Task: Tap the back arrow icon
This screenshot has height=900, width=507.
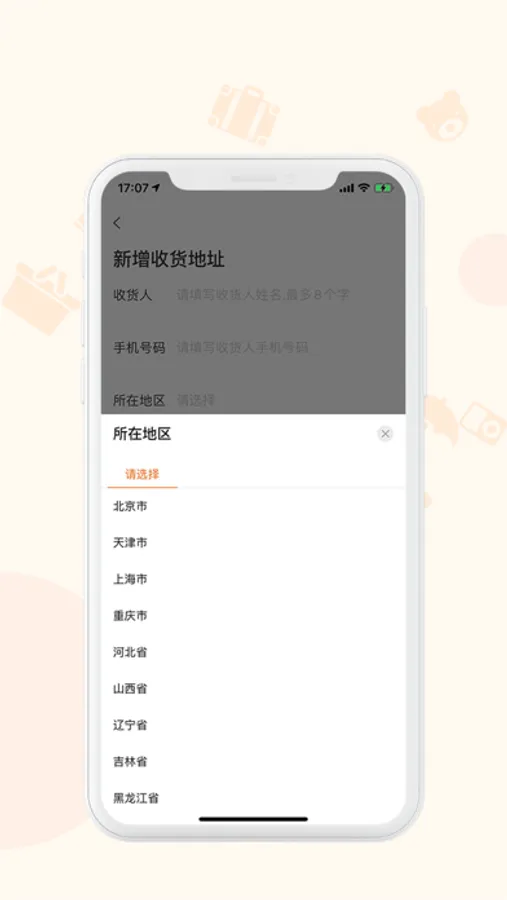Action: pyautogui.click(x=117, y=223)
